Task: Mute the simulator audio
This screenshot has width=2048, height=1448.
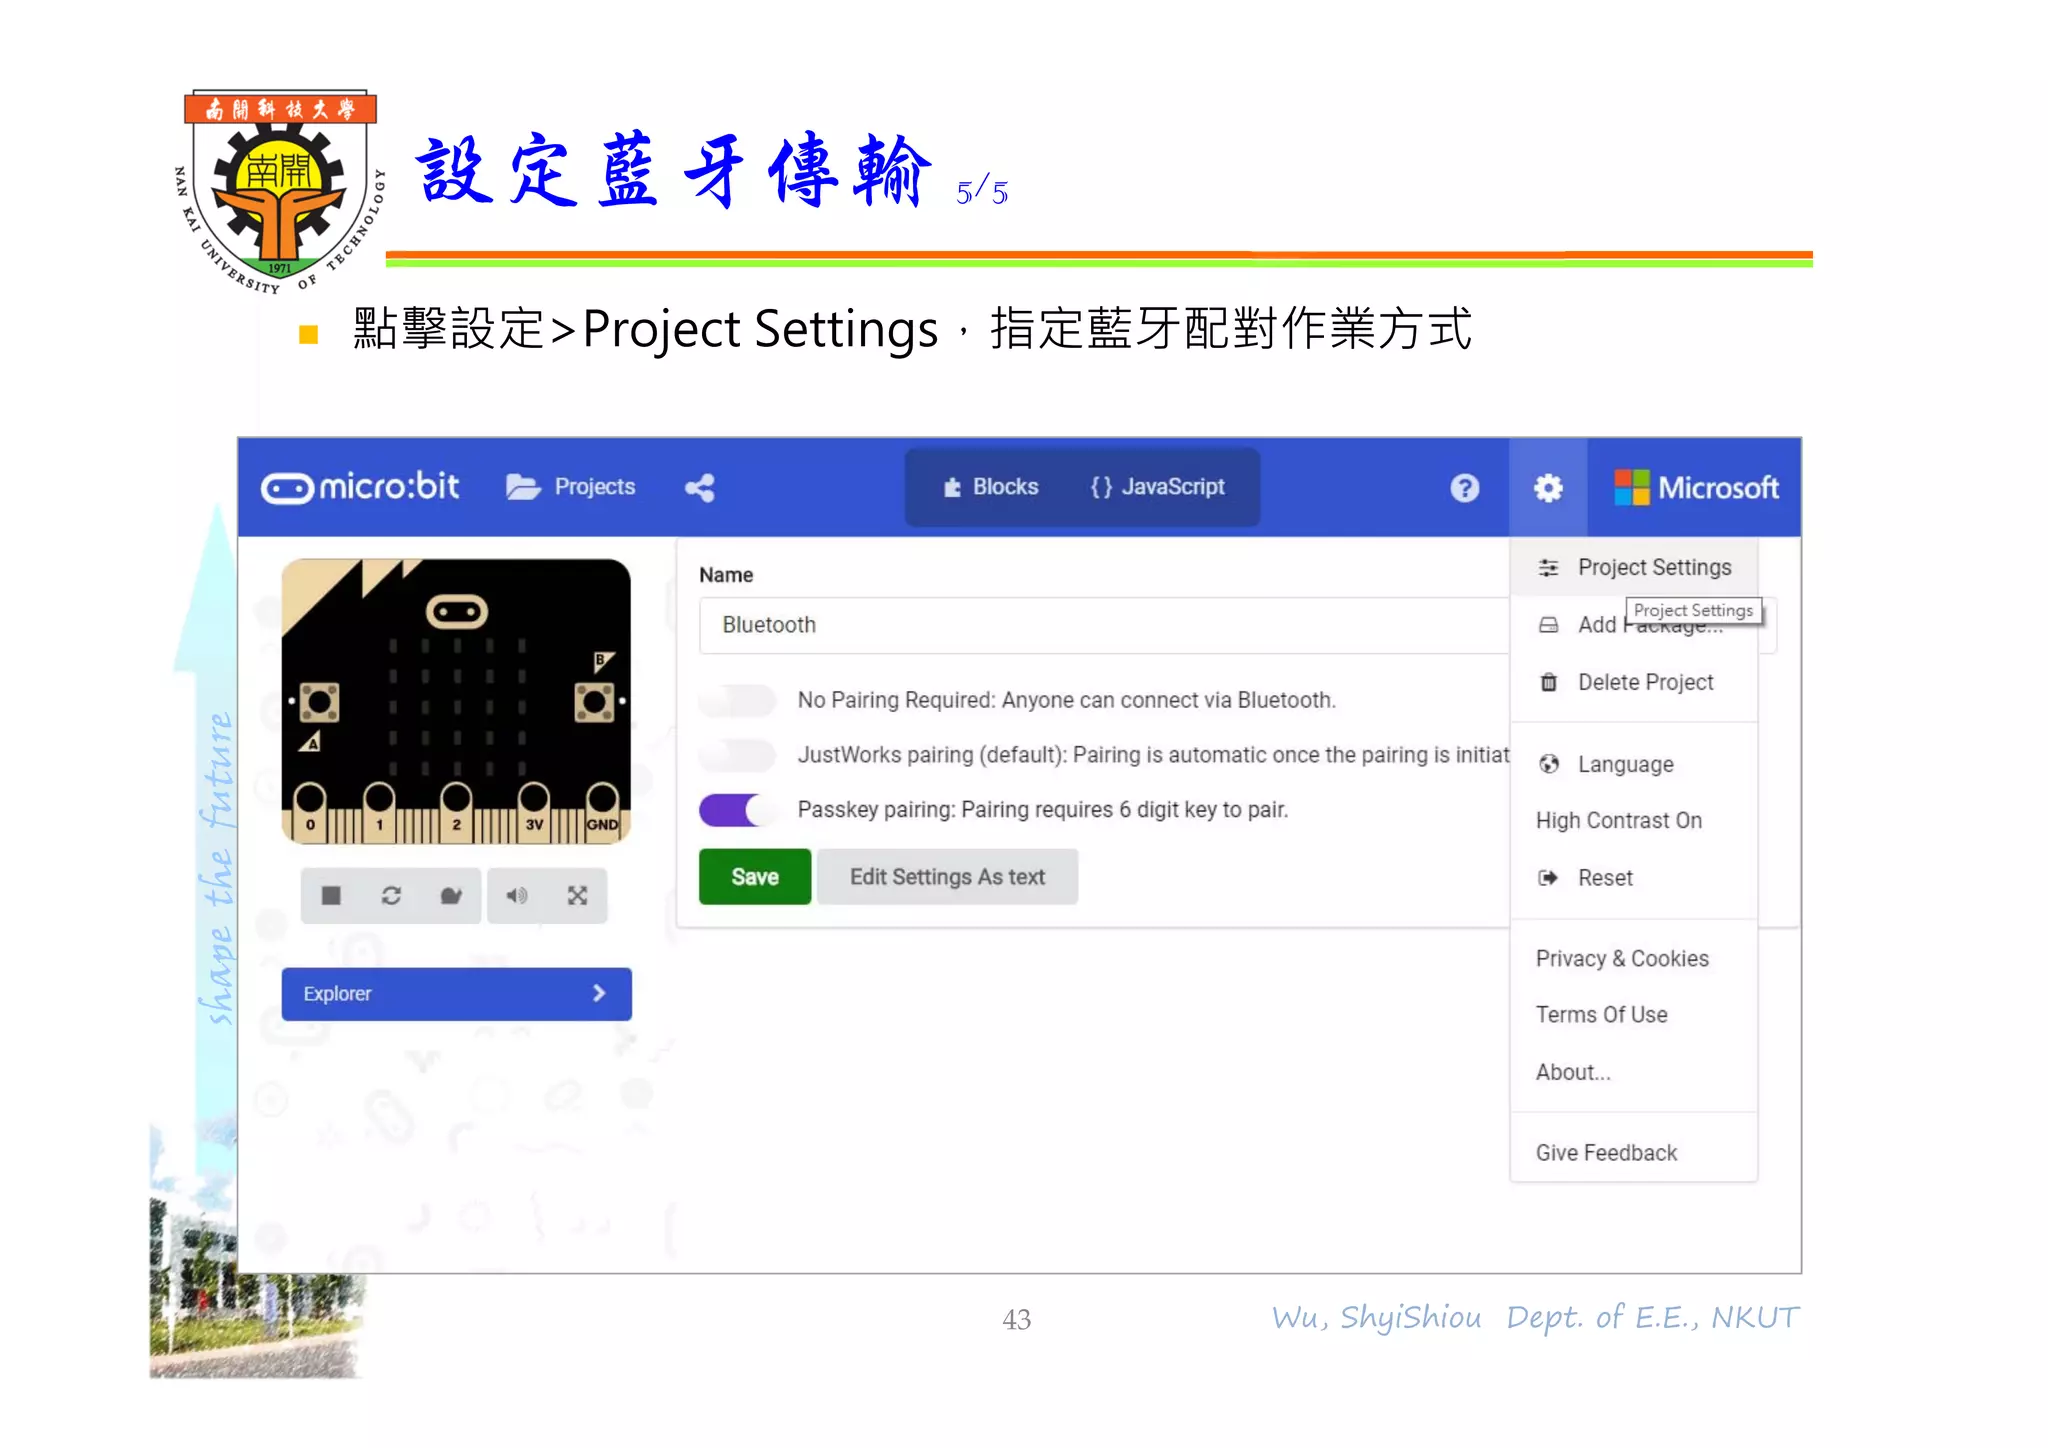Action: [x=516, y=896]
